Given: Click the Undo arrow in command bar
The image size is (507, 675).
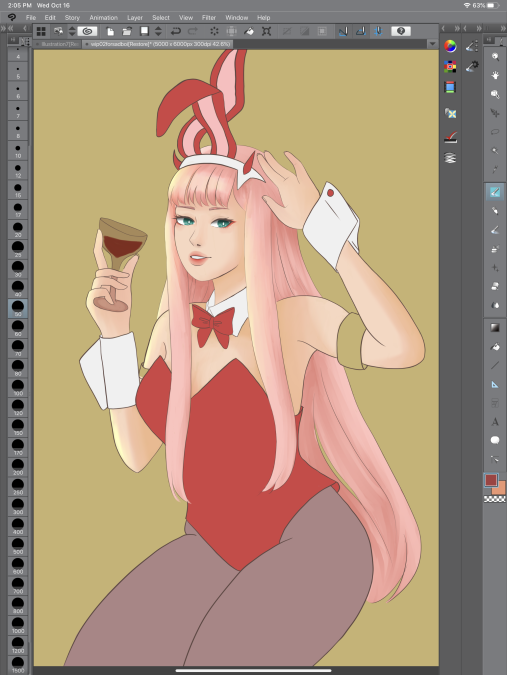Looking at the screenshot, I should coord(176,31).
